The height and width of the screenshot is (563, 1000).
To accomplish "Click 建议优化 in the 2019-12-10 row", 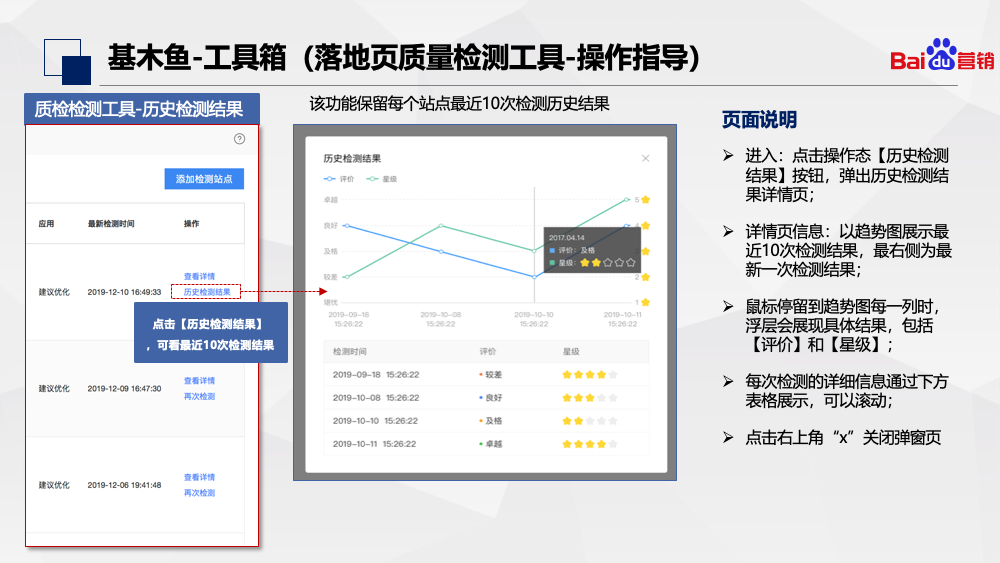I will click(54, 292).
